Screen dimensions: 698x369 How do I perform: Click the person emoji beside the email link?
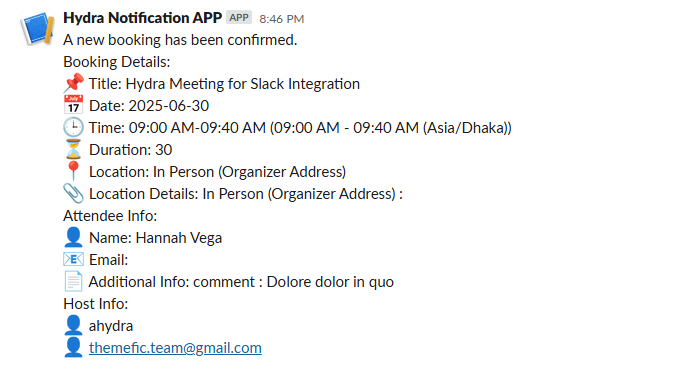click(73, 348)
